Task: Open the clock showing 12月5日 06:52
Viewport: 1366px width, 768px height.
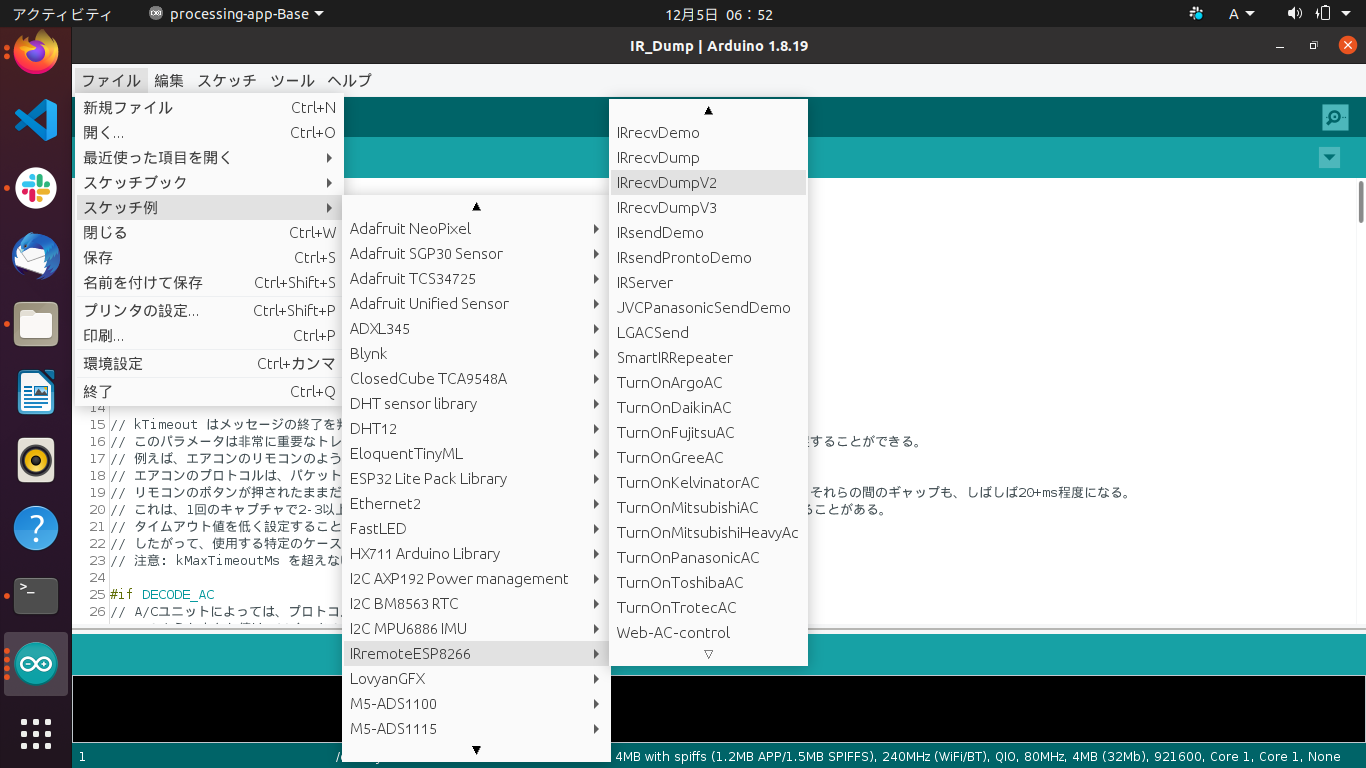Action: (x=719, y=14)
